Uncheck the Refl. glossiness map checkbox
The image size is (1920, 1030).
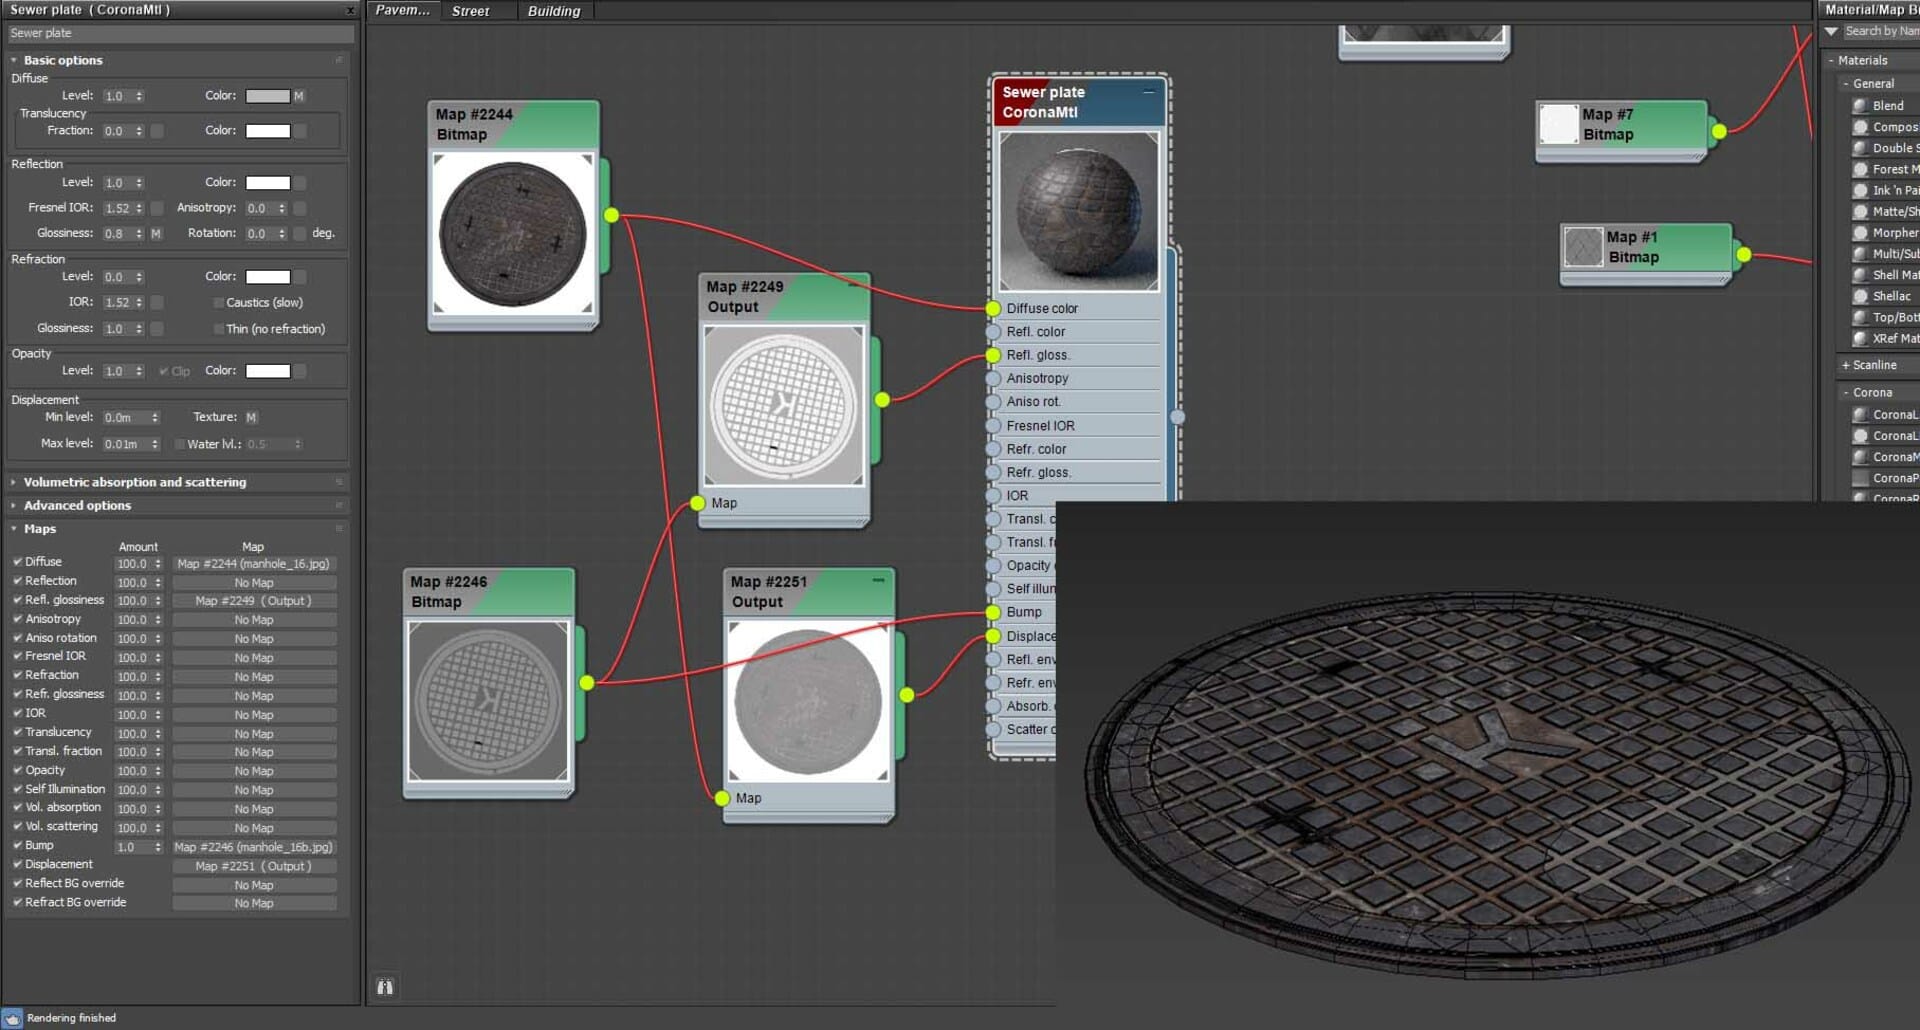pos(17,600)
